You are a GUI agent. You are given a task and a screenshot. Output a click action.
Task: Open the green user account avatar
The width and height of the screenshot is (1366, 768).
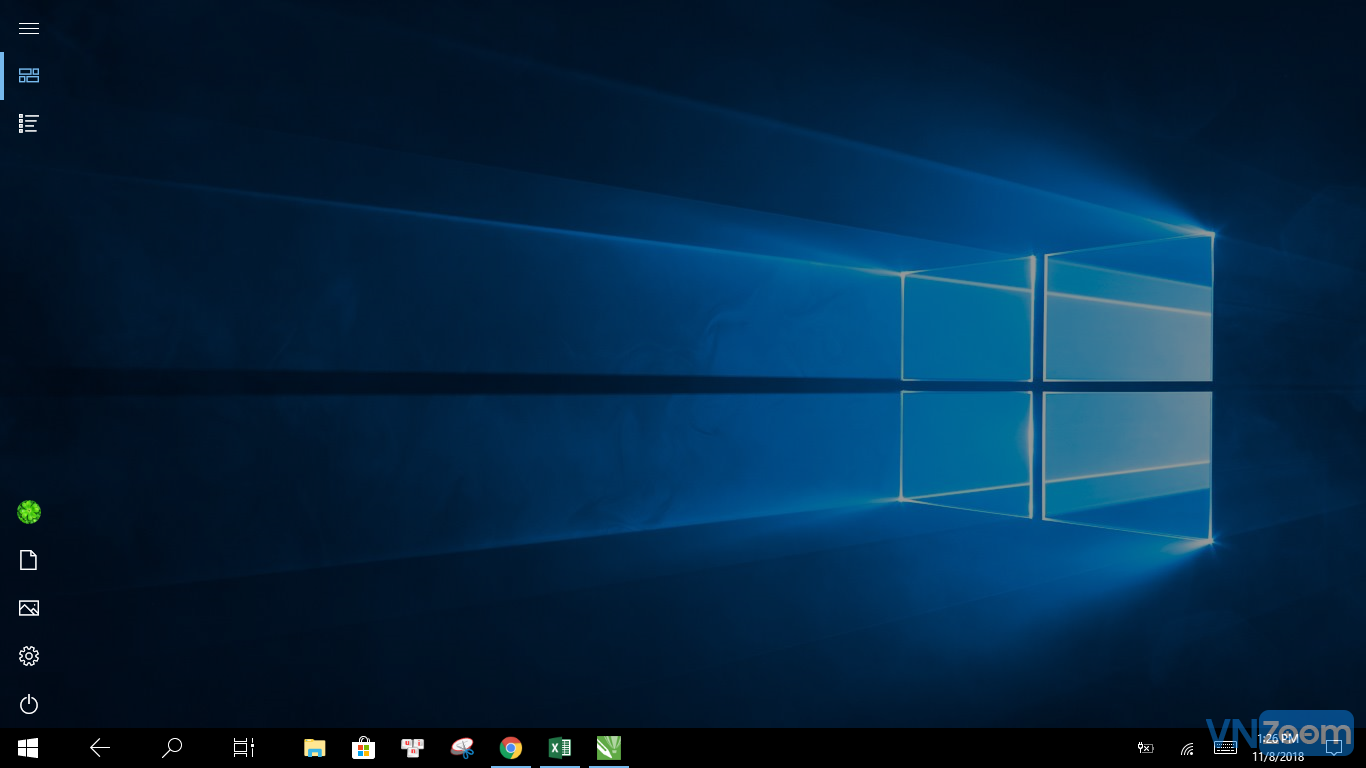pos(29,512)
